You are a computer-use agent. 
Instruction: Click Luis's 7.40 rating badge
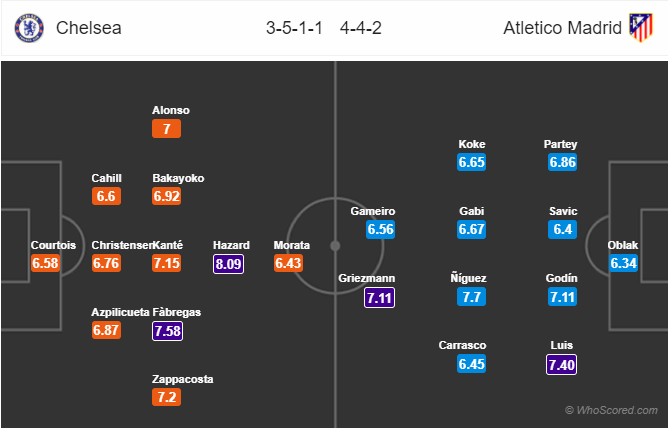click(562, 364)
